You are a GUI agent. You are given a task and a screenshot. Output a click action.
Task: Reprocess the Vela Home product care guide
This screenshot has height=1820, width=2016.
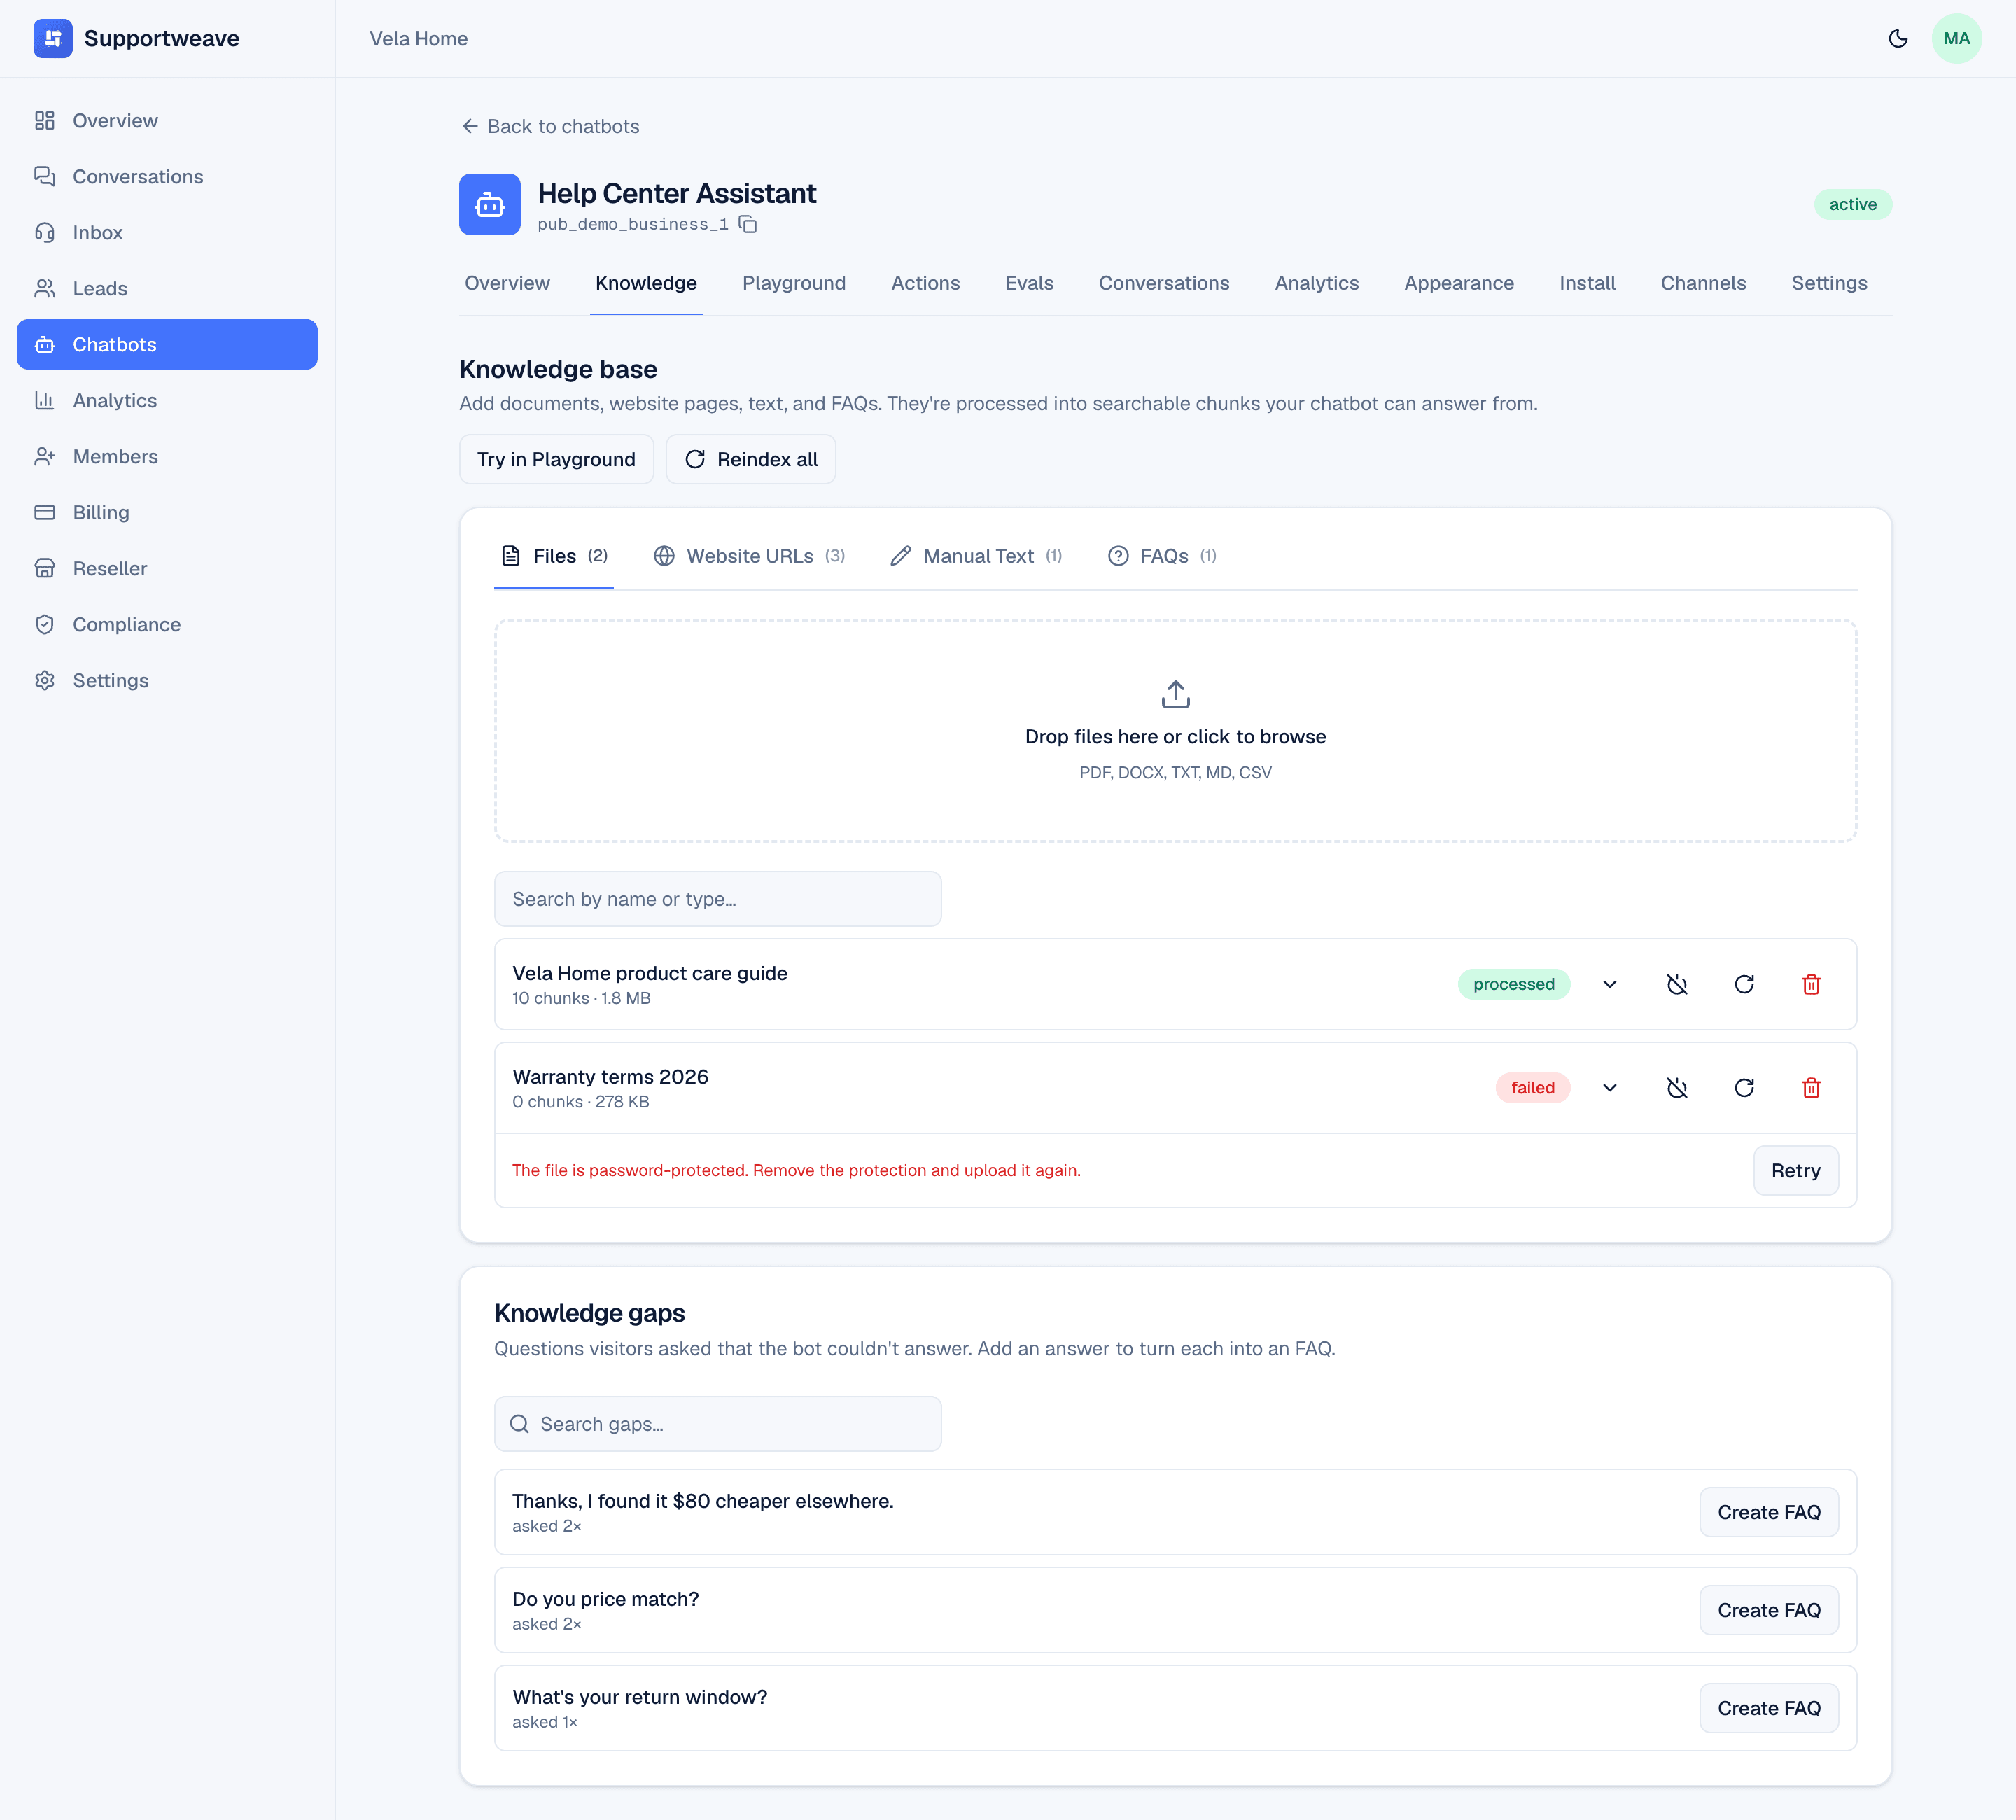[x=1743, y=984]
